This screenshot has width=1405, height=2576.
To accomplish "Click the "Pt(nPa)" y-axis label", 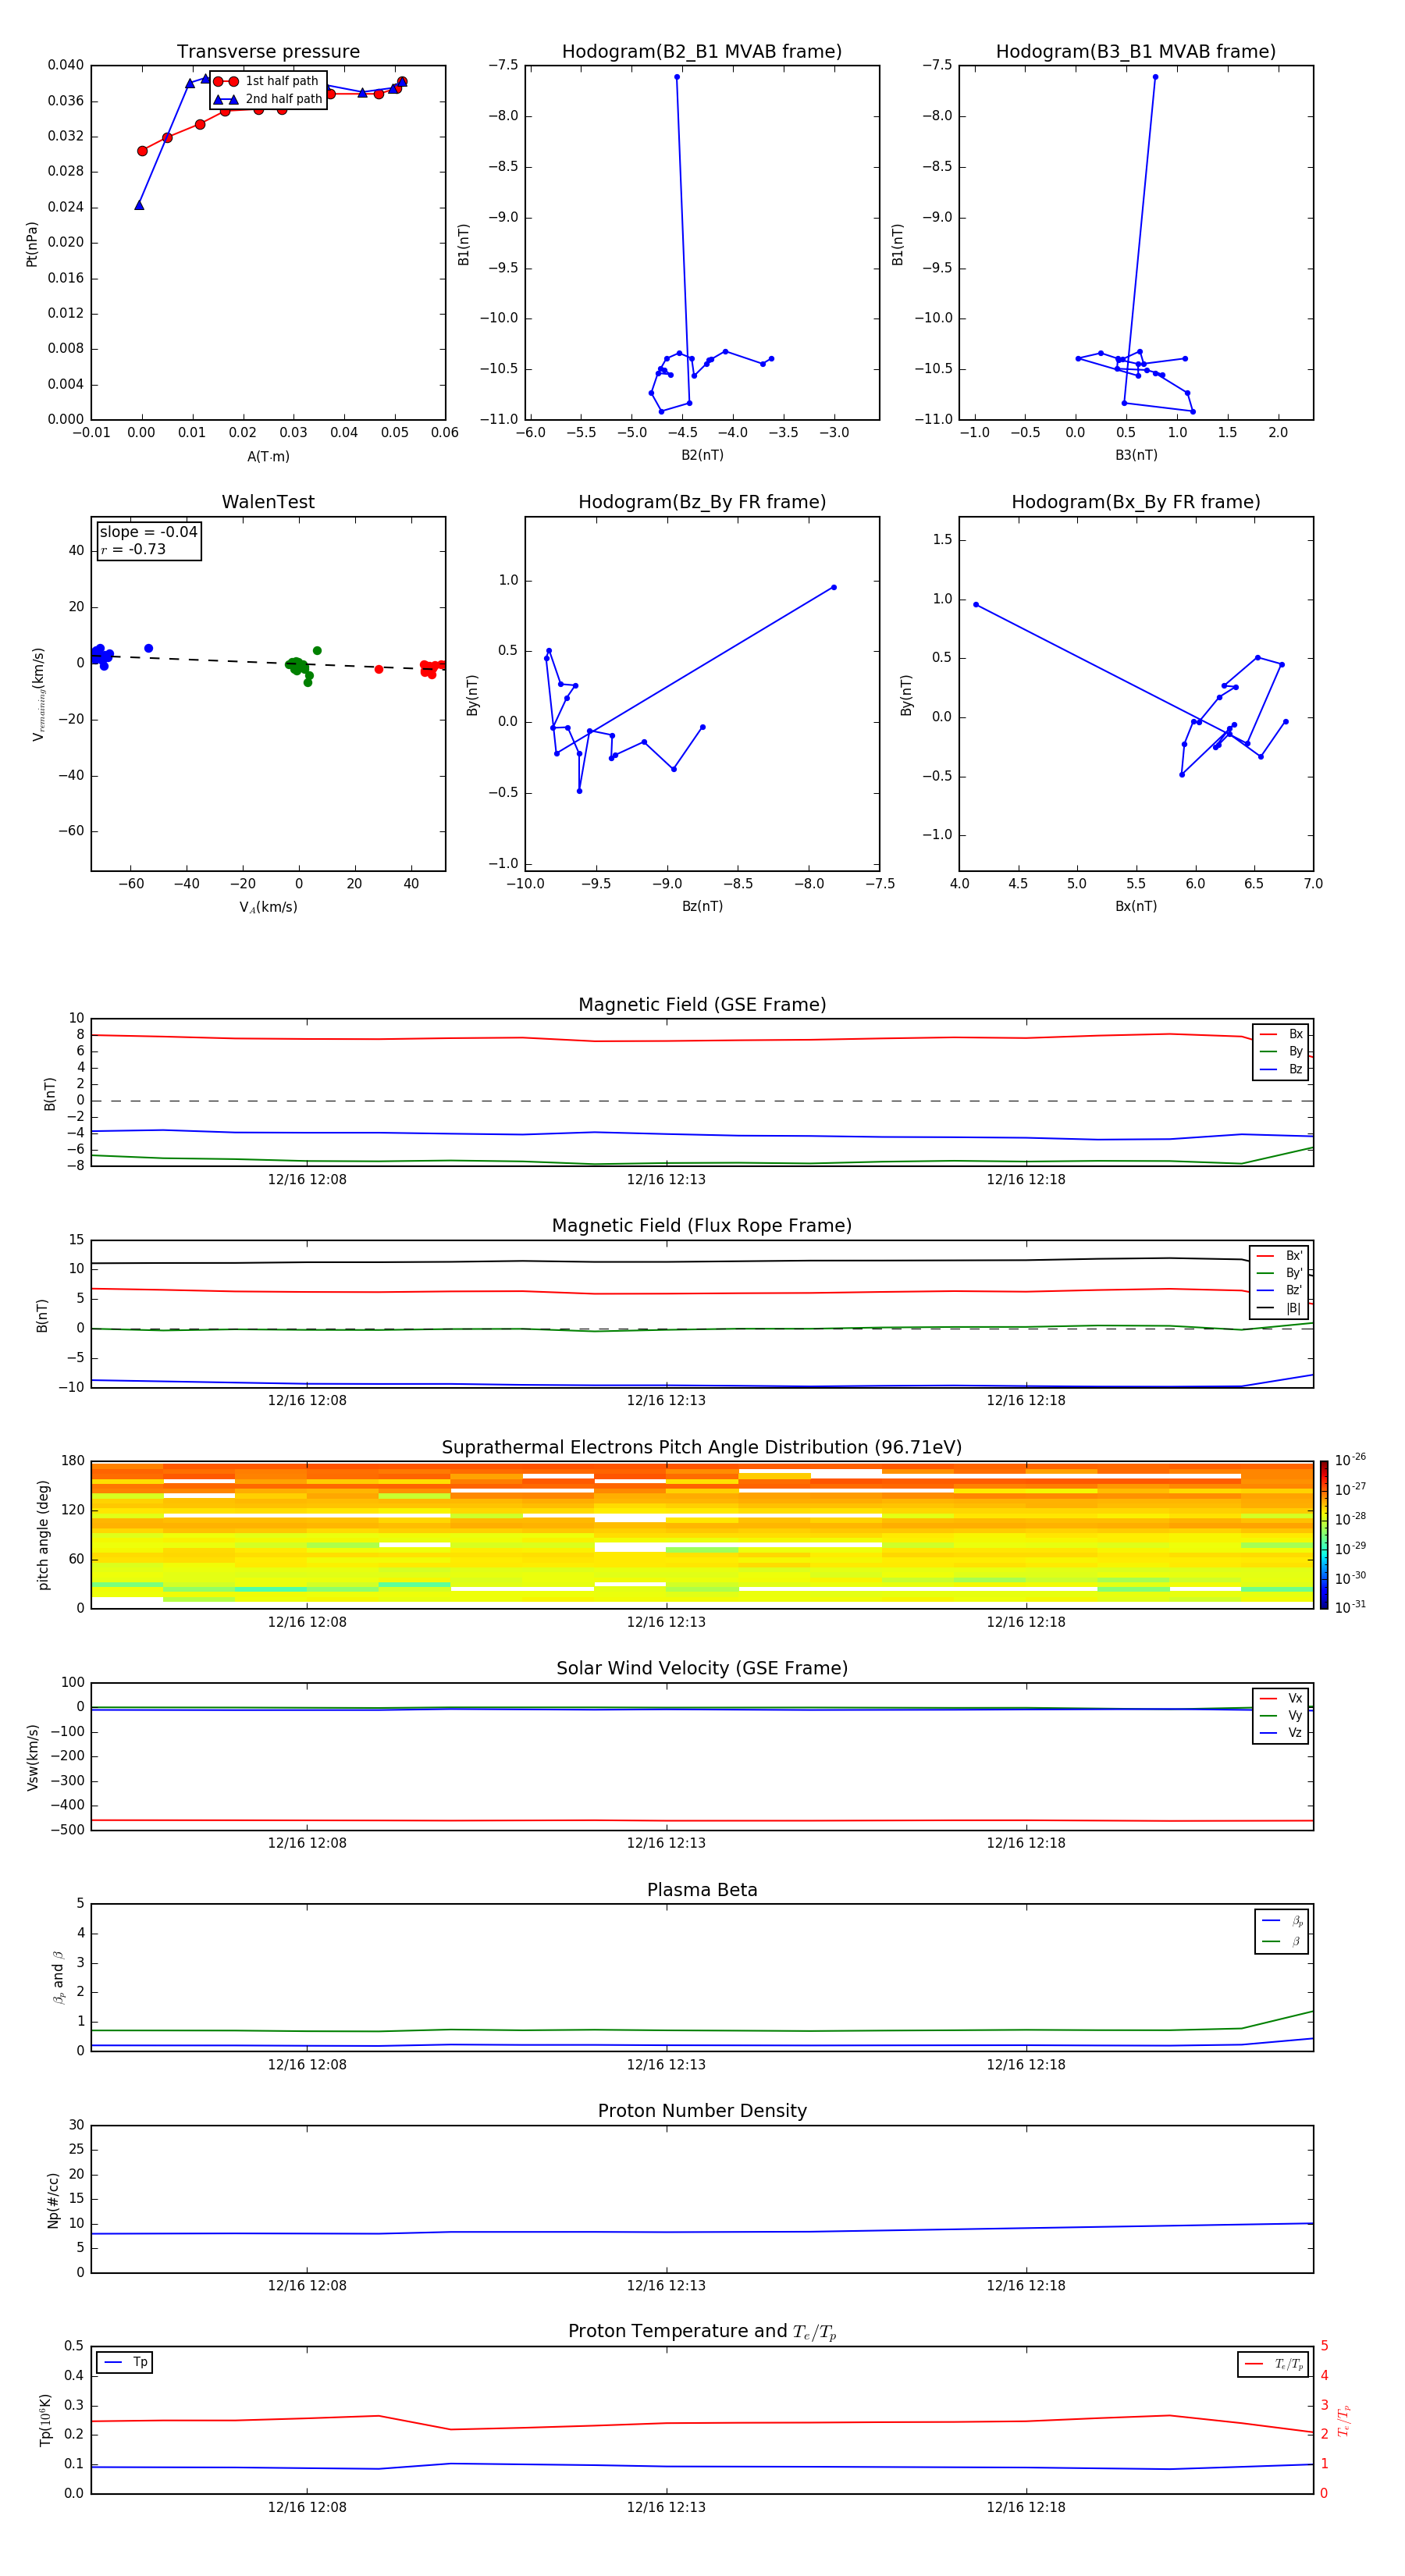I will (32, 244).
